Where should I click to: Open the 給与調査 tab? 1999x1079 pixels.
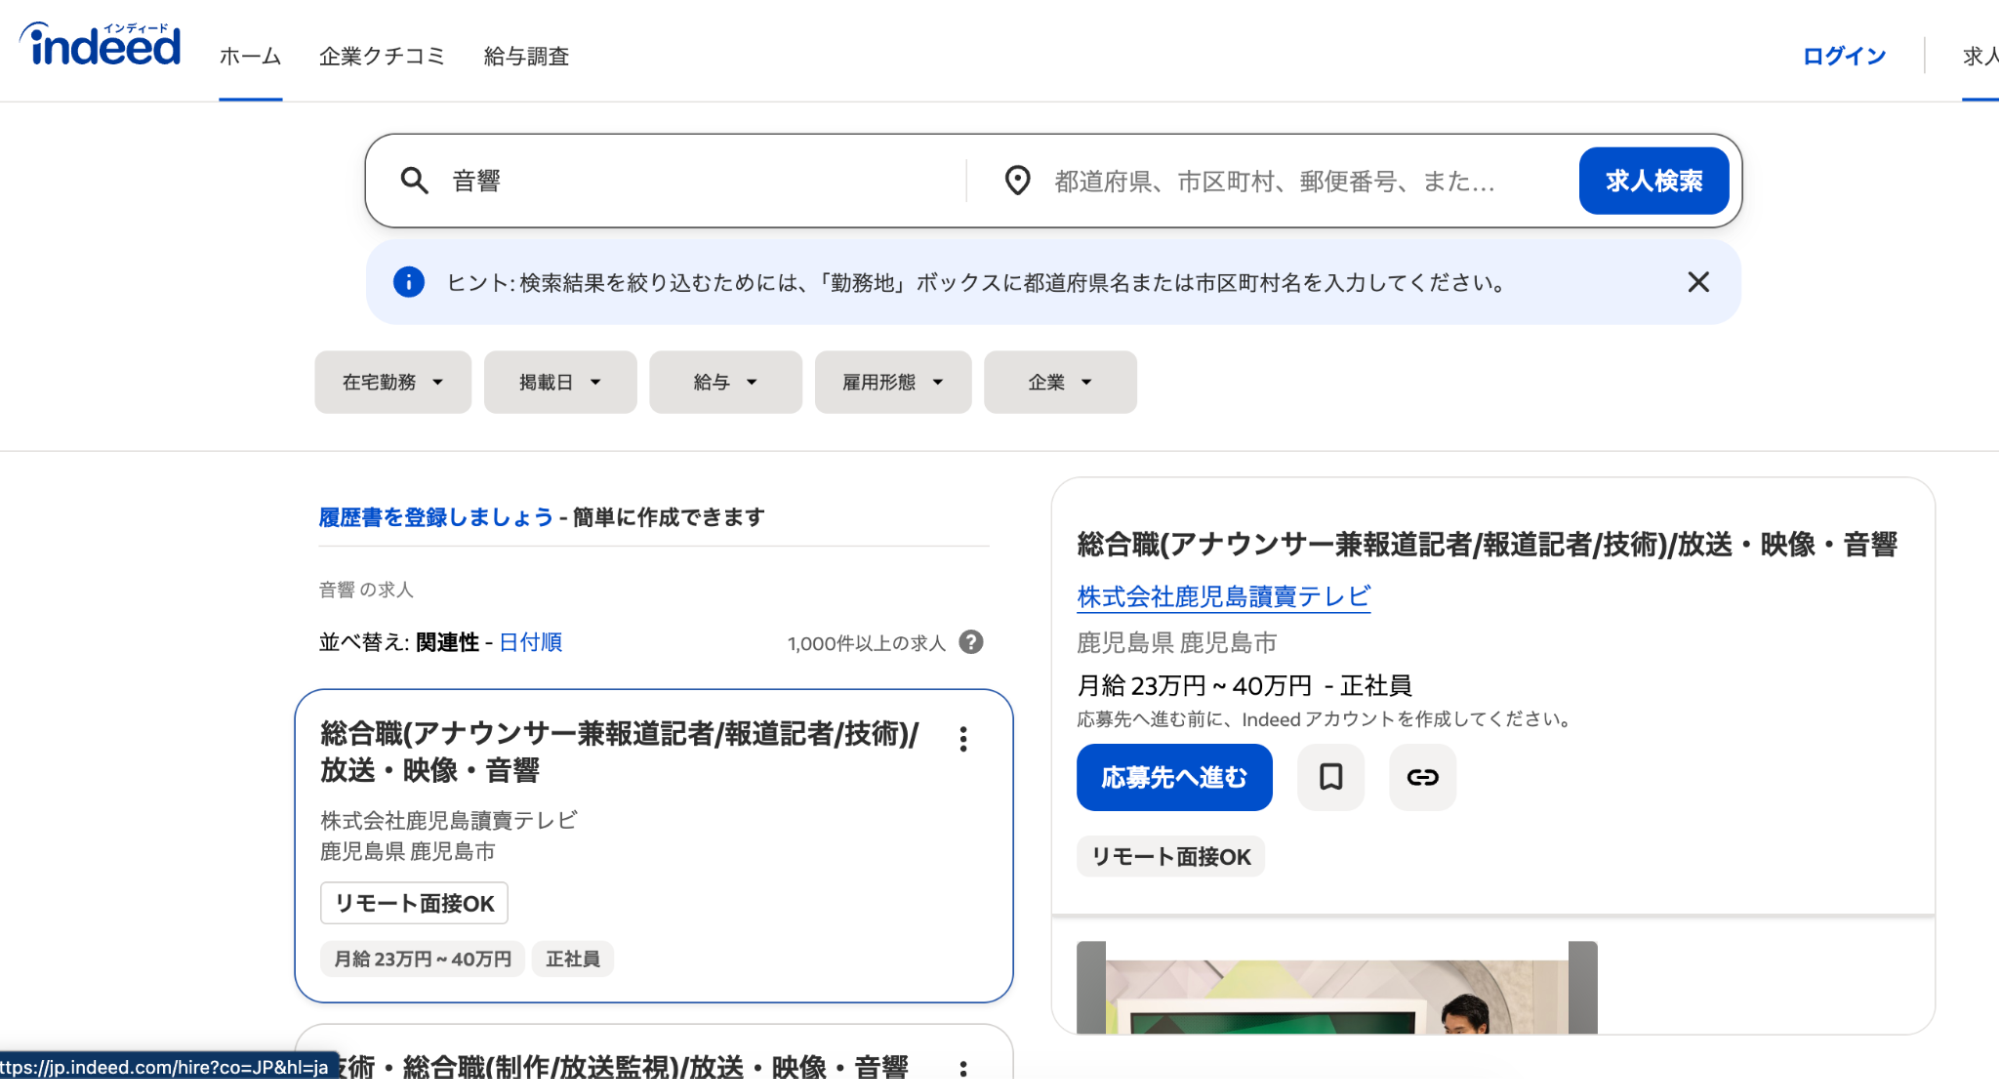click(526, 57)
